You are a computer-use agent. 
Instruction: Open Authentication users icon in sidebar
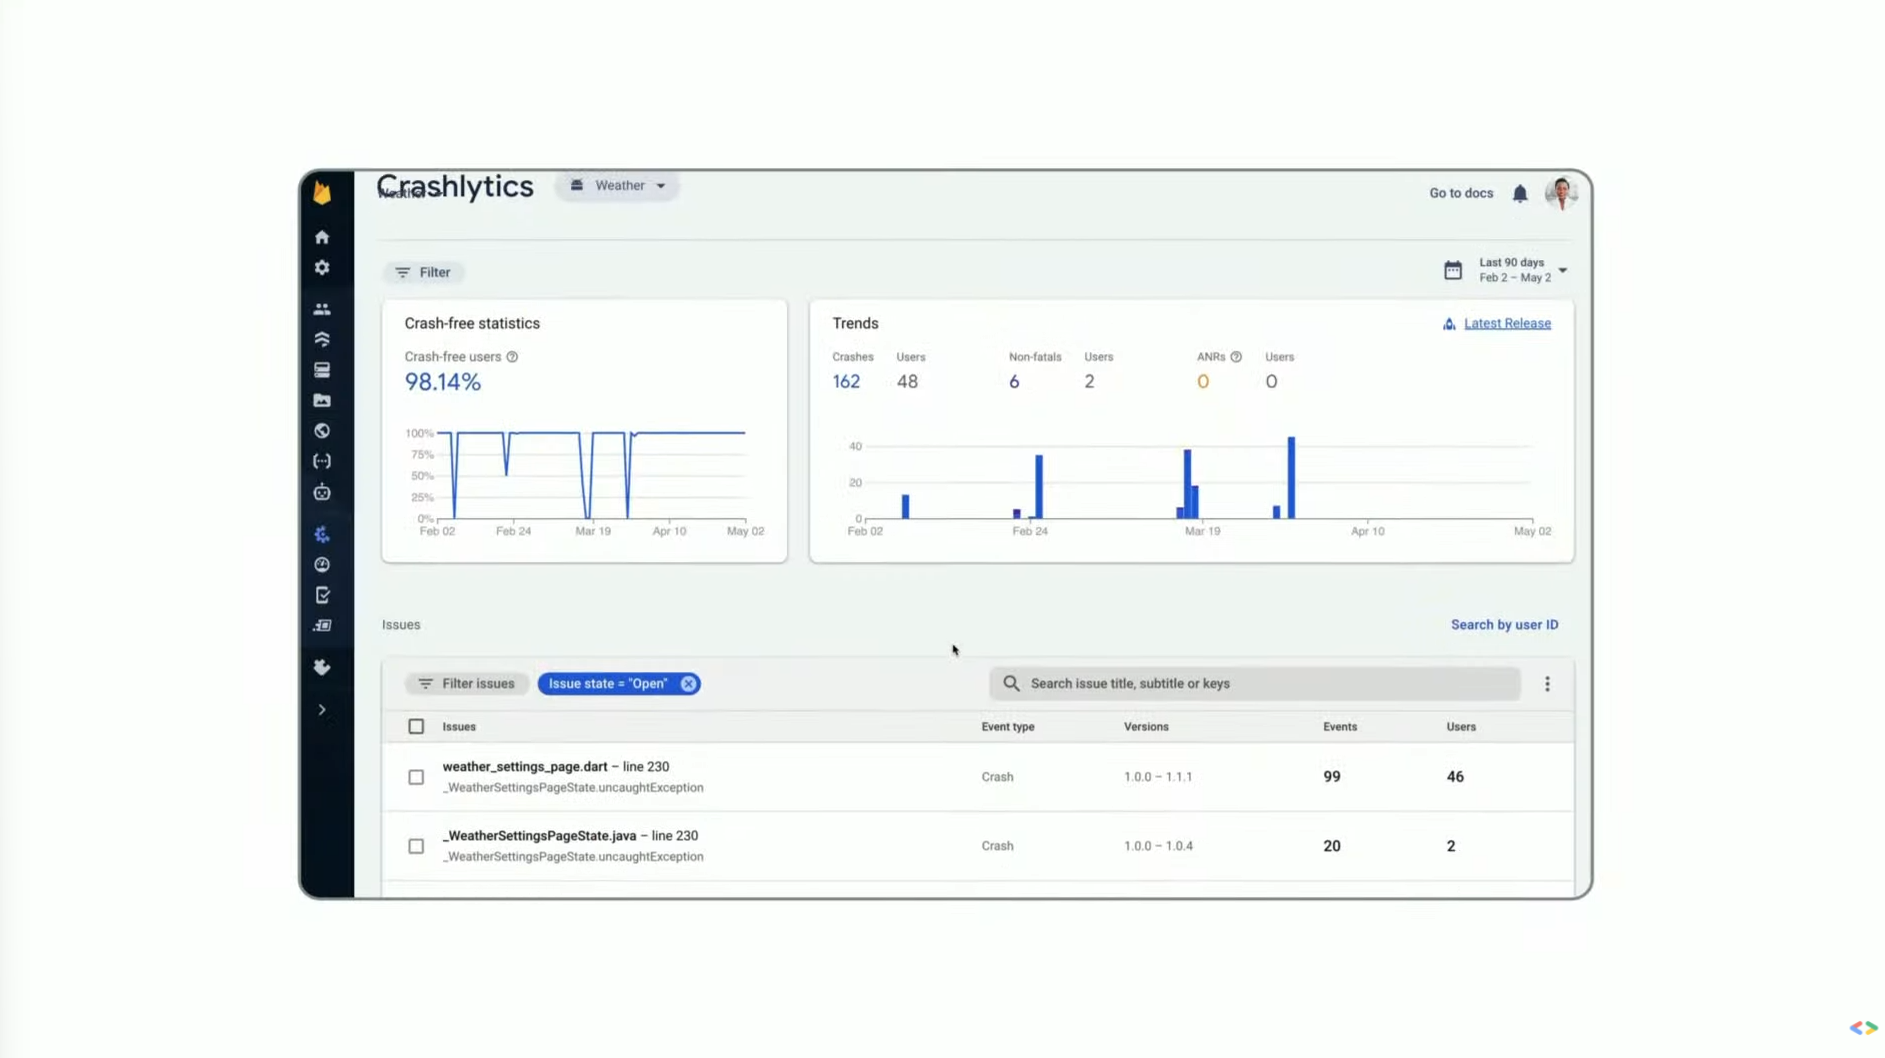click(322, 310)
